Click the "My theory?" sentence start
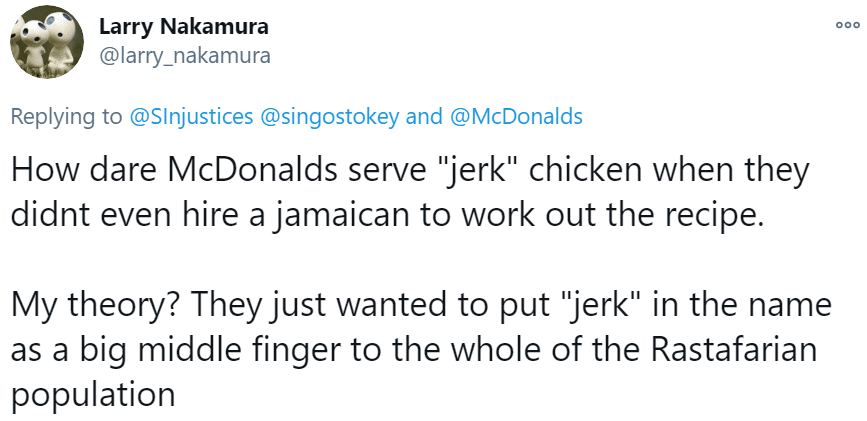This screenshot has height=421, width=867. [x=96, y=305]
